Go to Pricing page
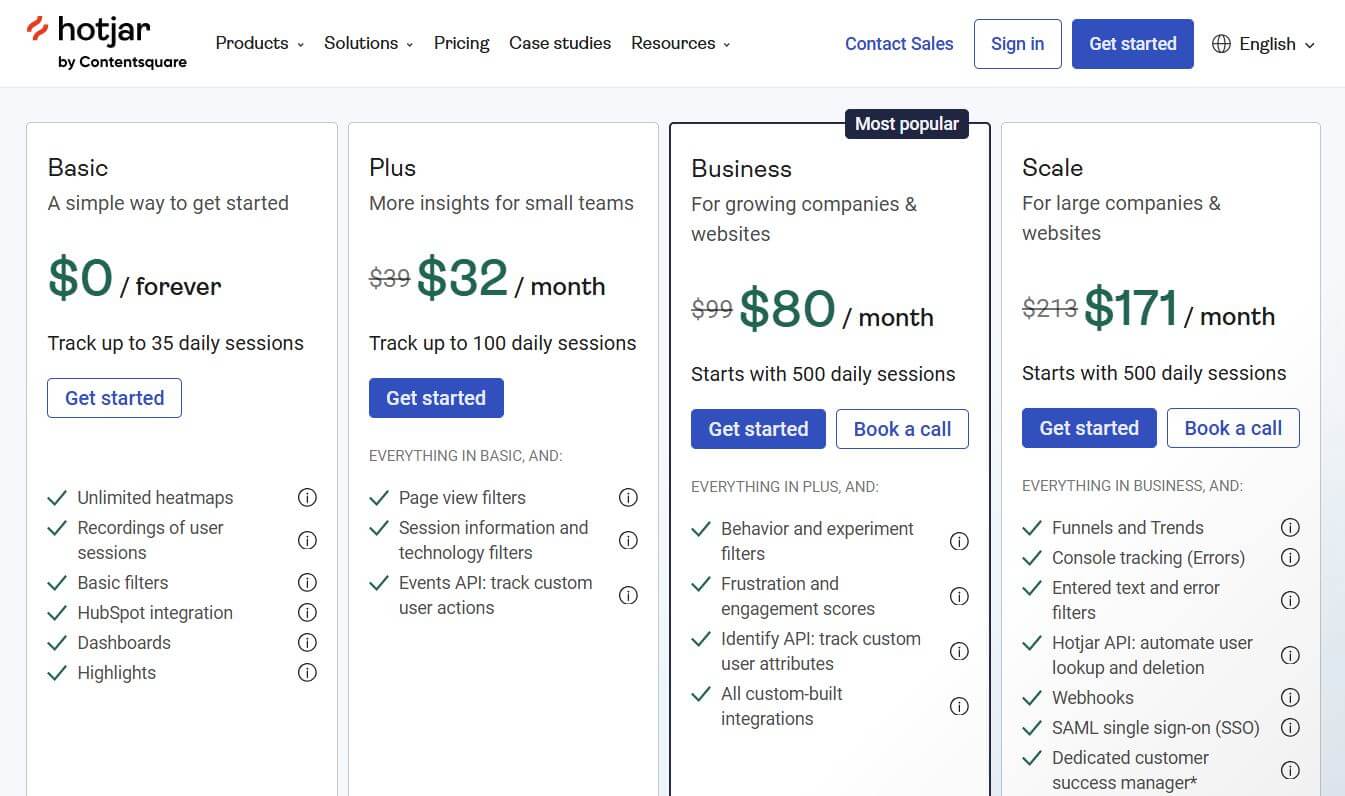Viewport: 1345px width, 796px height. click(462, 43)
